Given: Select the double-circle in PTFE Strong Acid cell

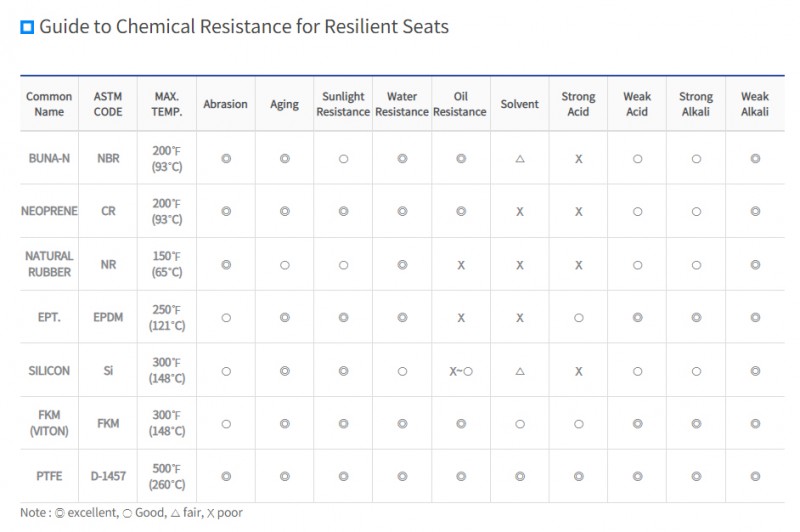Looking at the screenshot, I should (578, 476).
